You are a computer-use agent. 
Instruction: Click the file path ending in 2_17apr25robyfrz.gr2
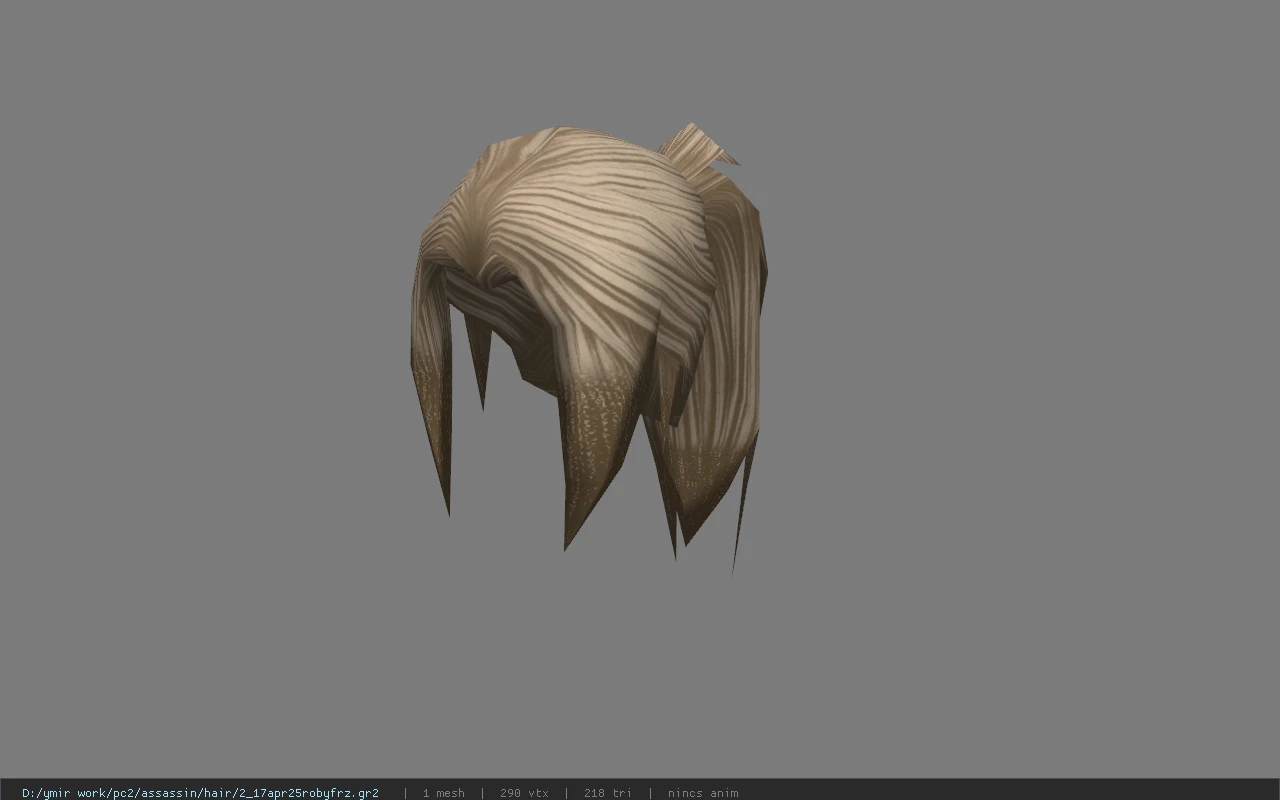coord(200,793)
